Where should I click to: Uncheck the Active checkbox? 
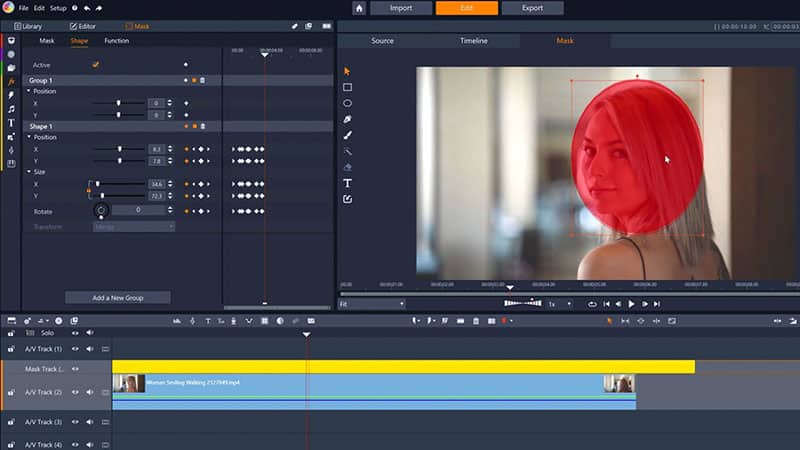[95, 65]
